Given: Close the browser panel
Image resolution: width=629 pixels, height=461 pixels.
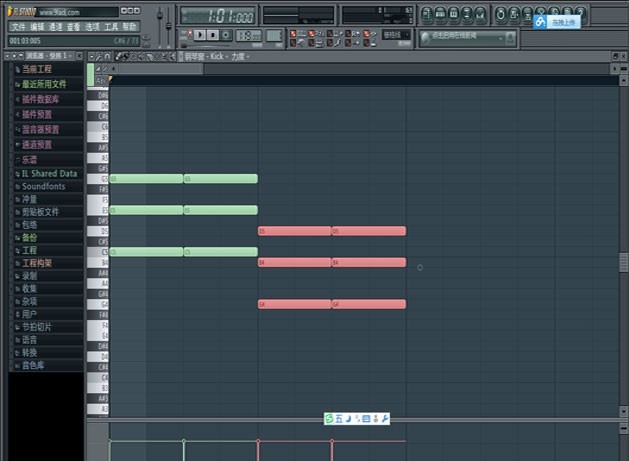Looking at the screenshot, I should (79, 56).
